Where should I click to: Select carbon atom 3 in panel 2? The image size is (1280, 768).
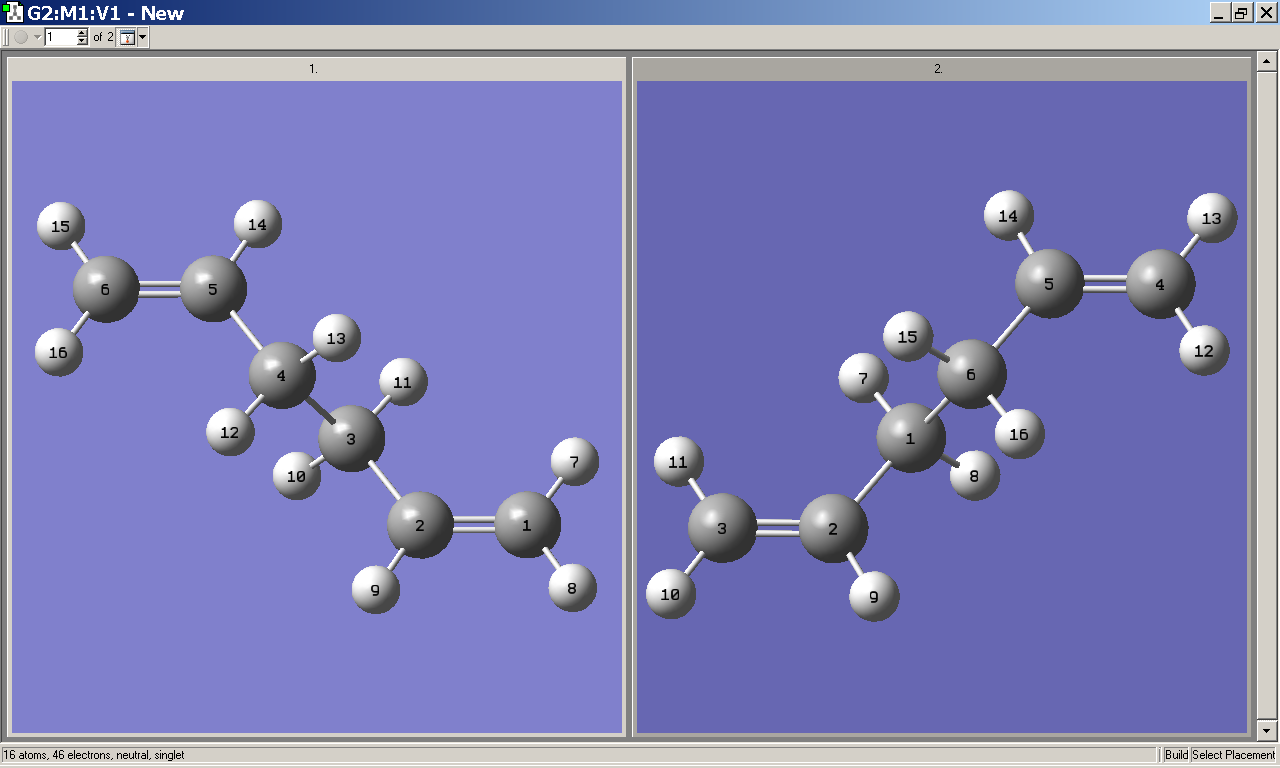(x=722, y=528)
